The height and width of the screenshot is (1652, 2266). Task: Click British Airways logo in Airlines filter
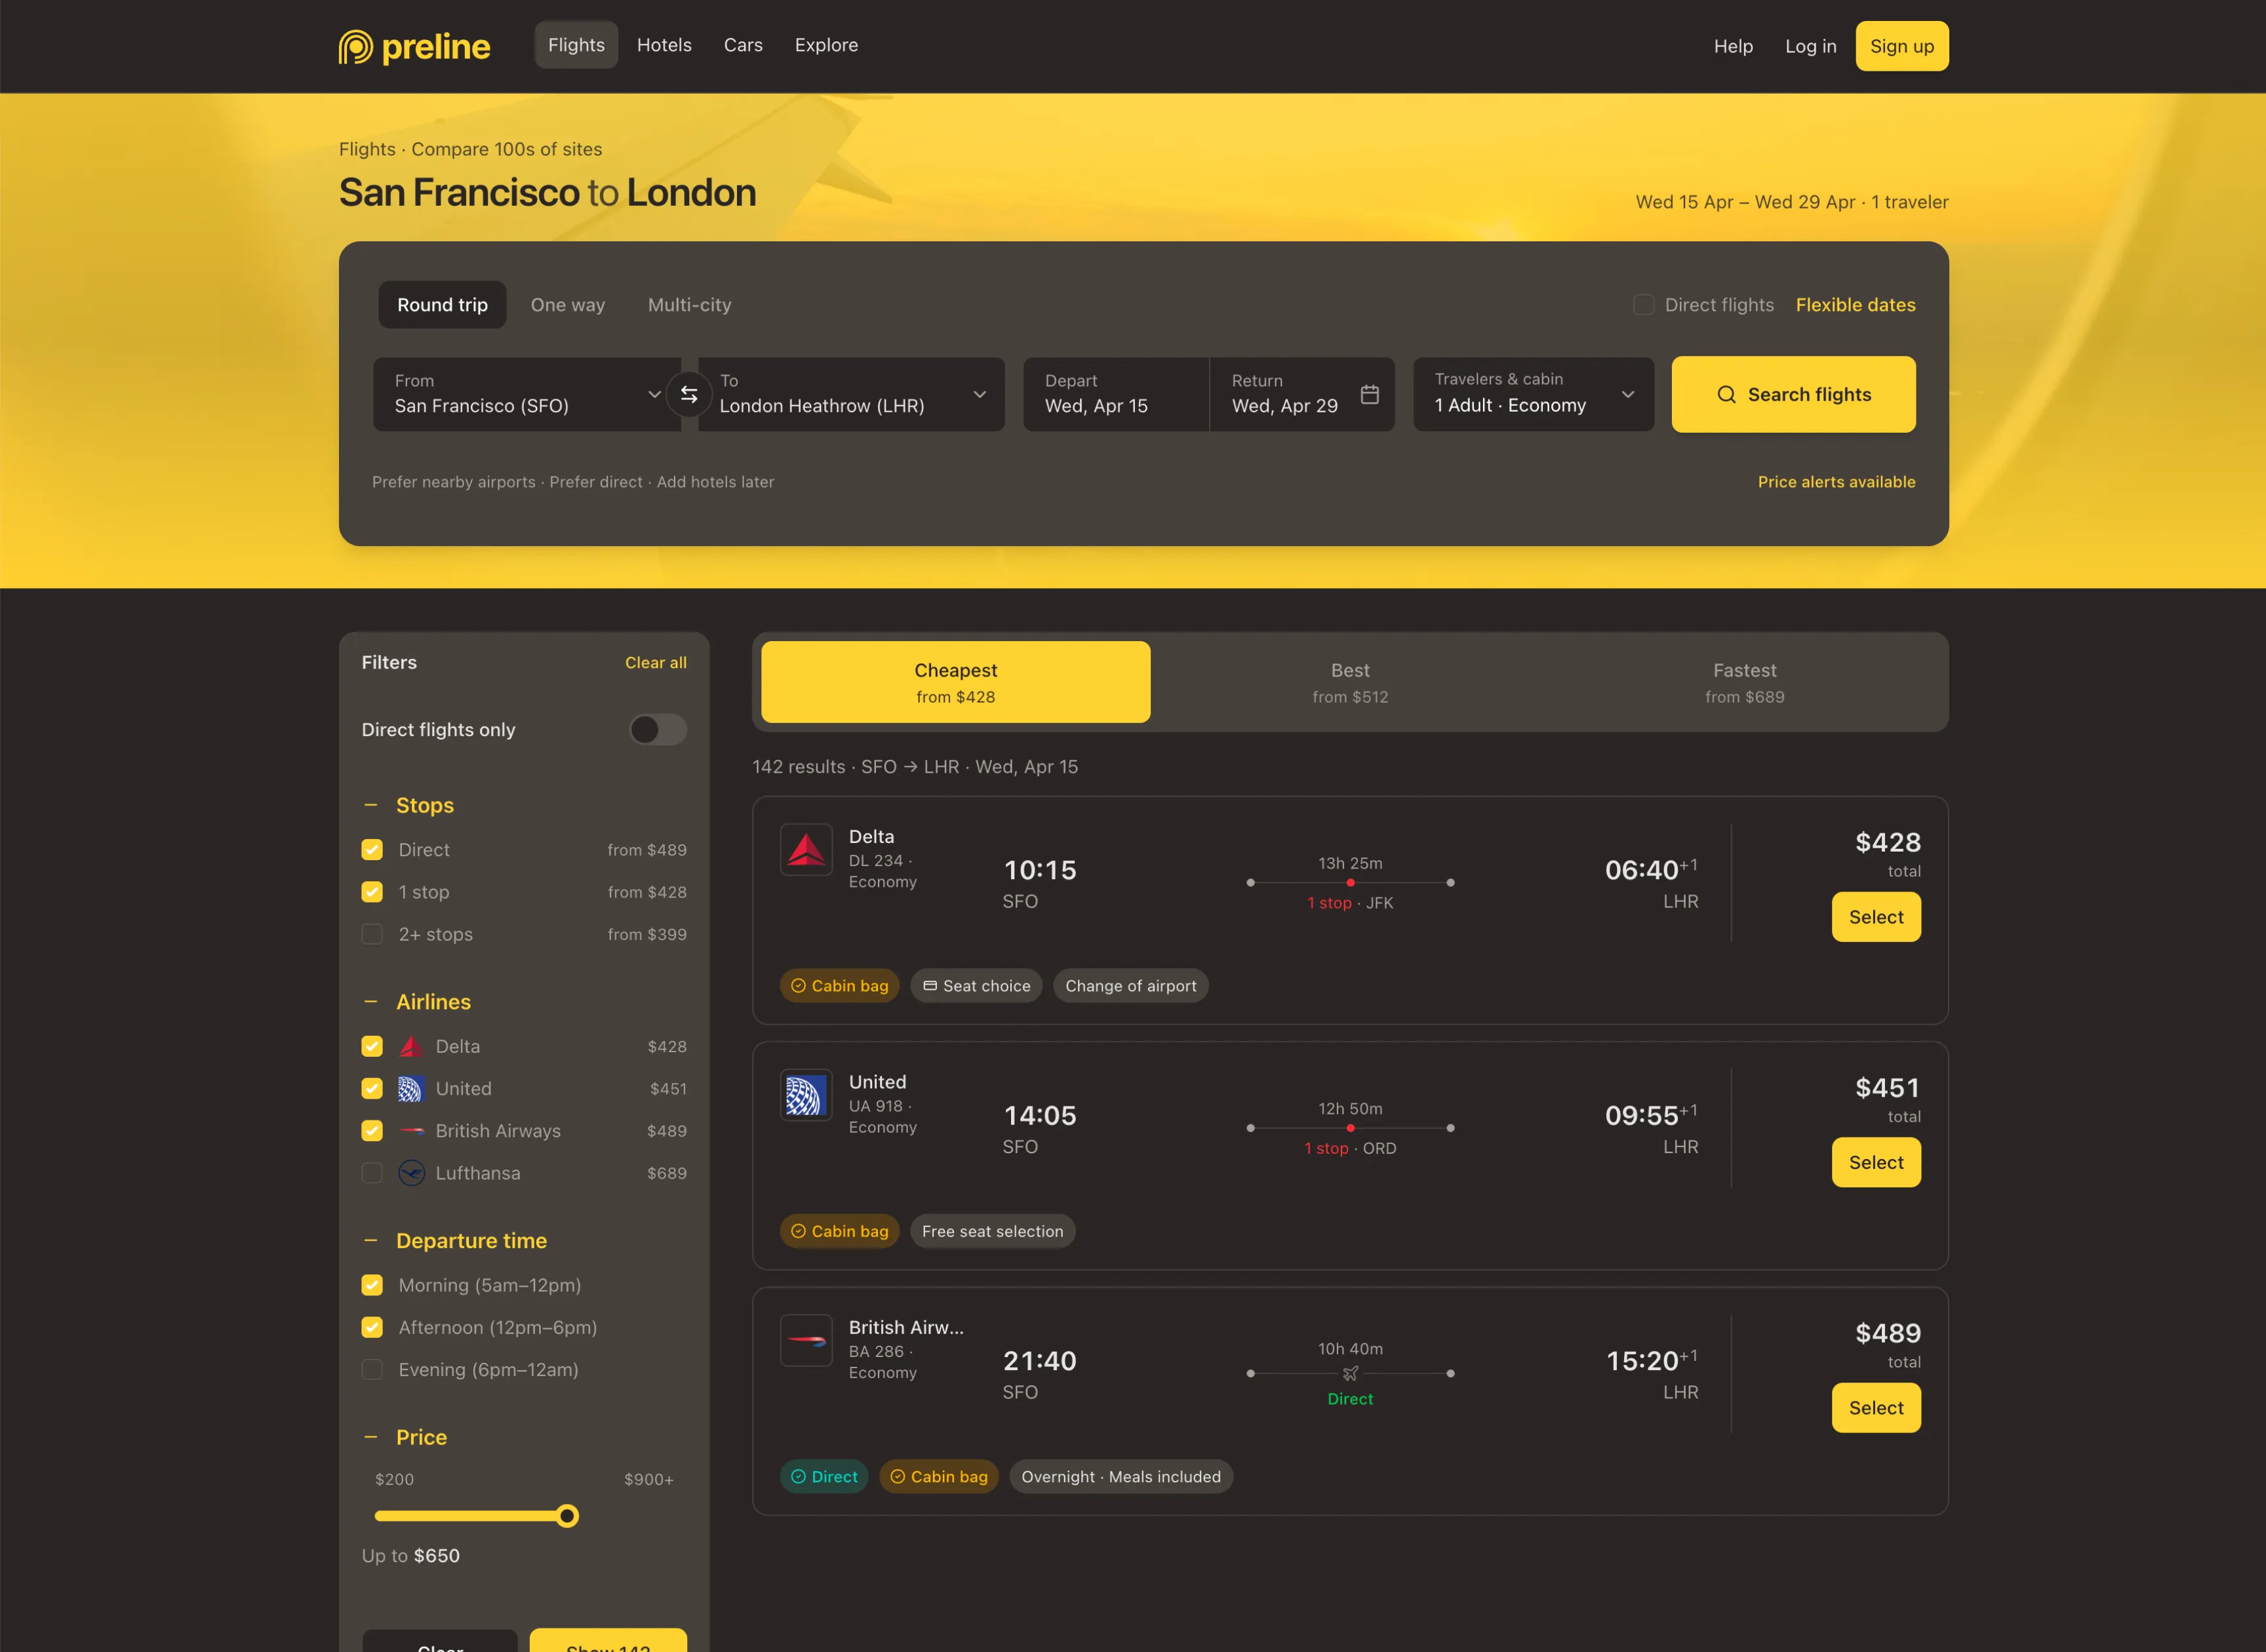tap(411, 1131)
